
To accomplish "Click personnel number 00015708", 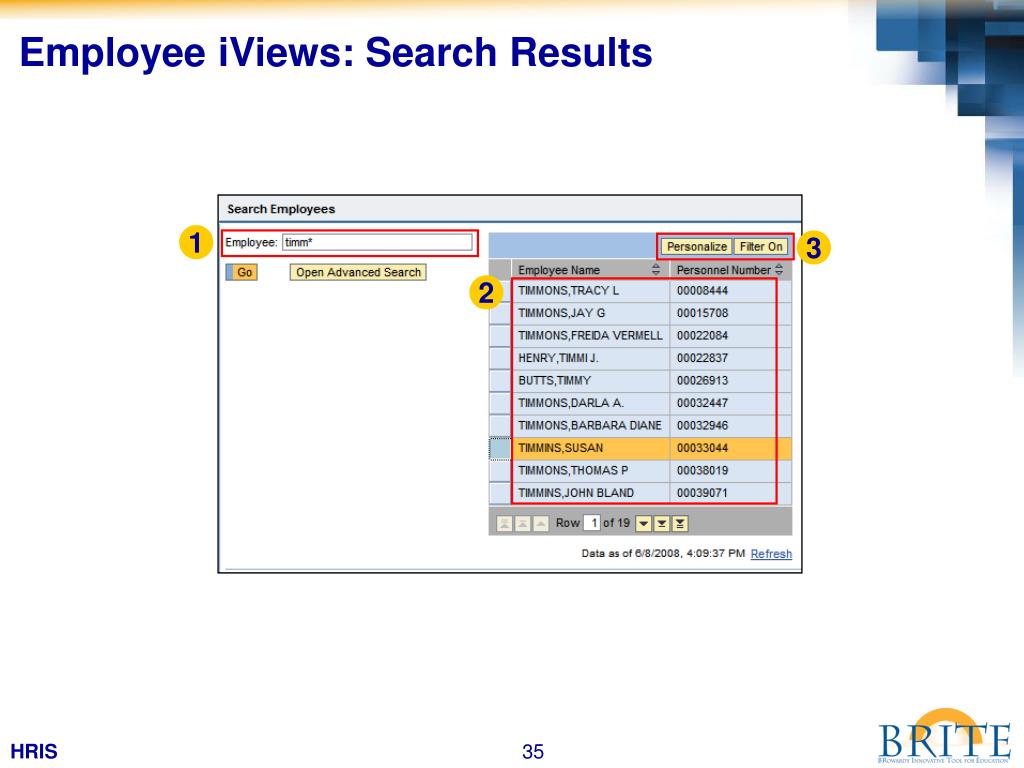I will (702, 313).
